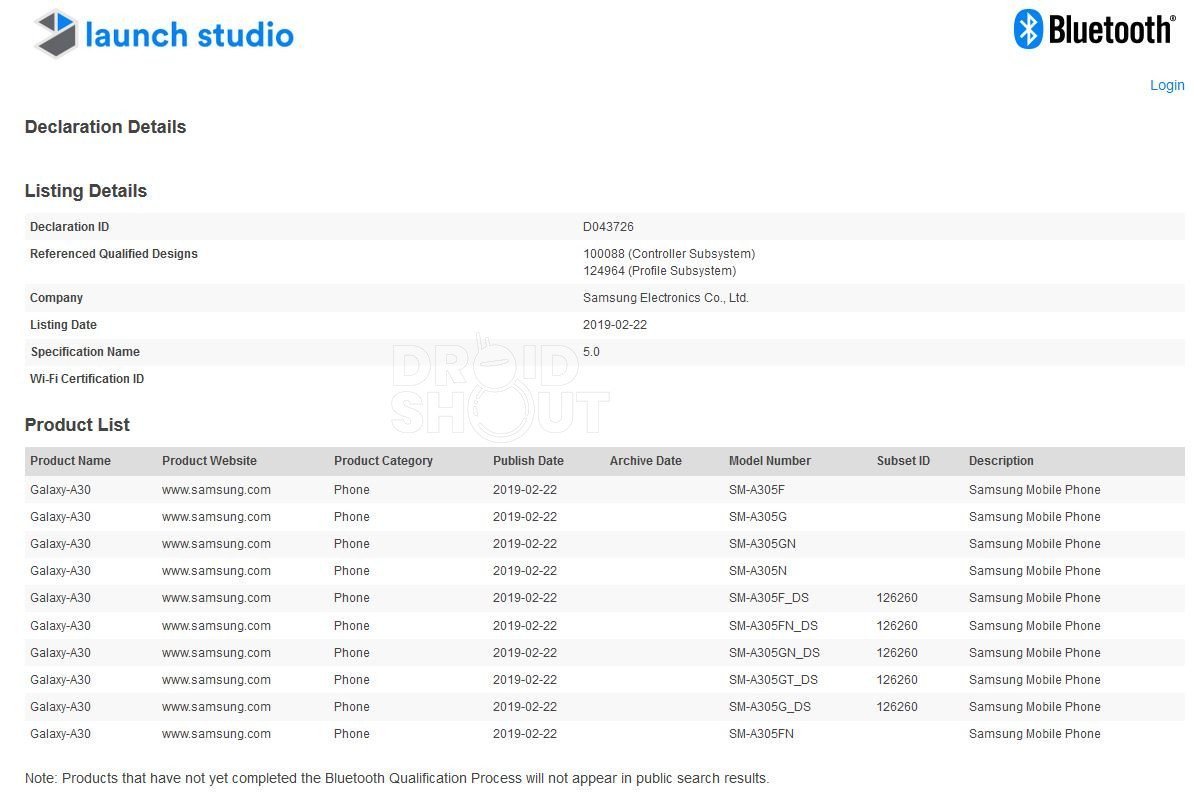Click model number SM-A305F
The width and height of the screenshot is (1198, 799).
756,490
